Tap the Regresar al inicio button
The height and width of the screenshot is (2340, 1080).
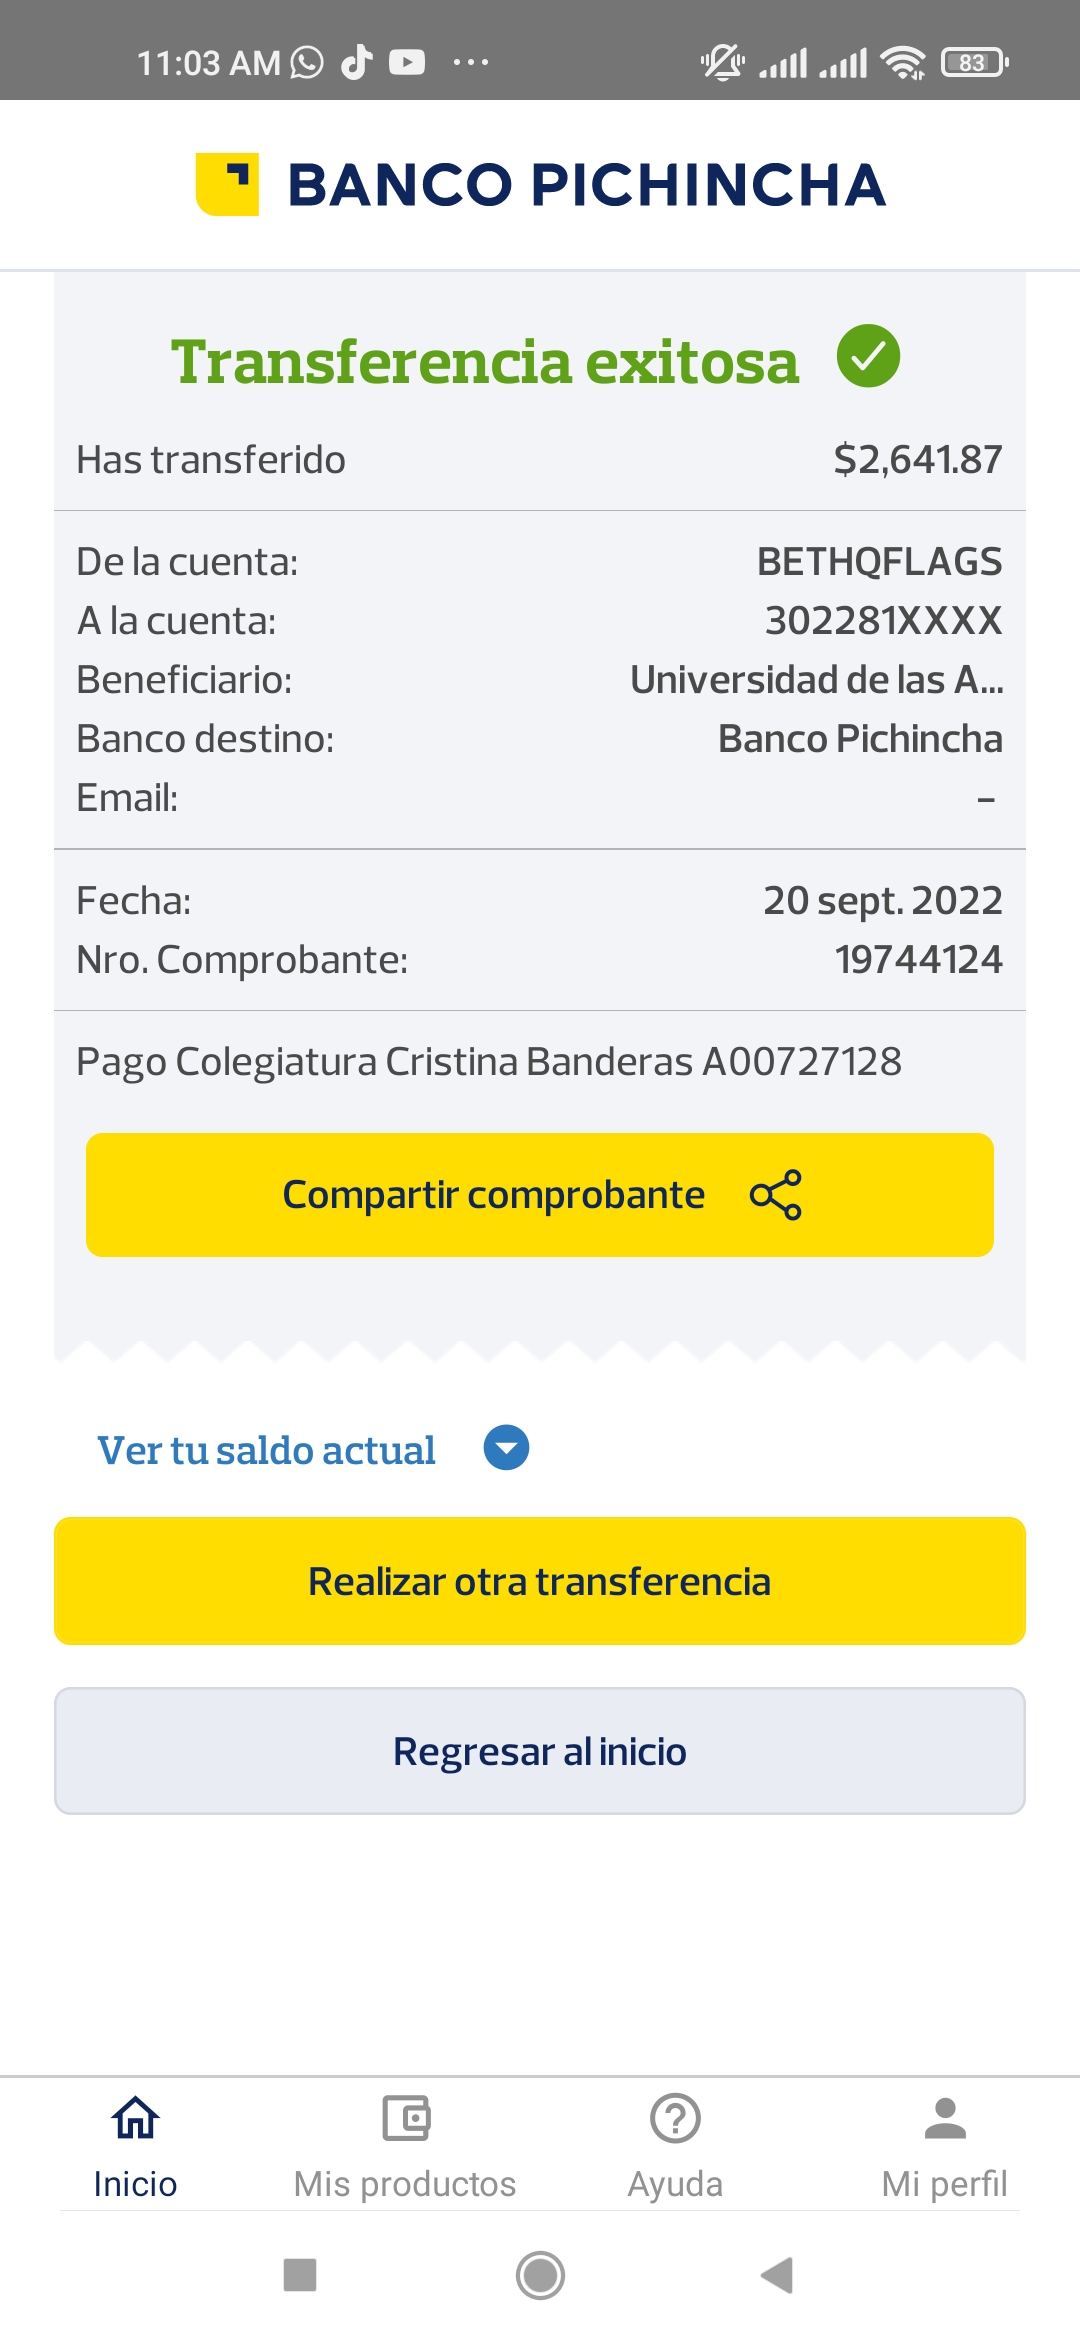540,1751
